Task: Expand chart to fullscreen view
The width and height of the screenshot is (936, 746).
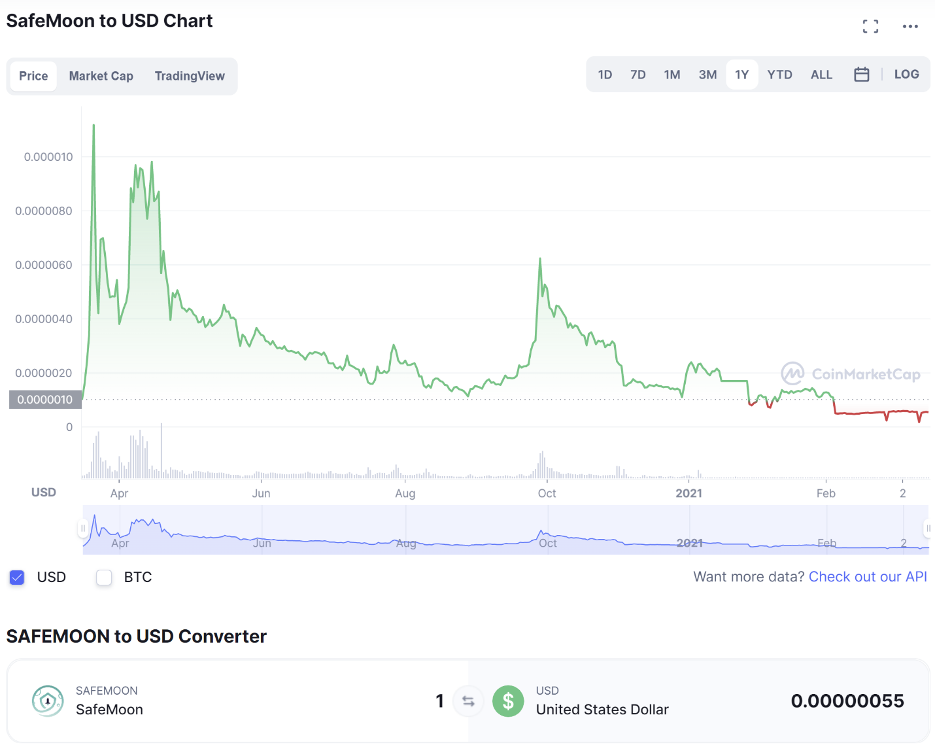Action: pos(870,26)
